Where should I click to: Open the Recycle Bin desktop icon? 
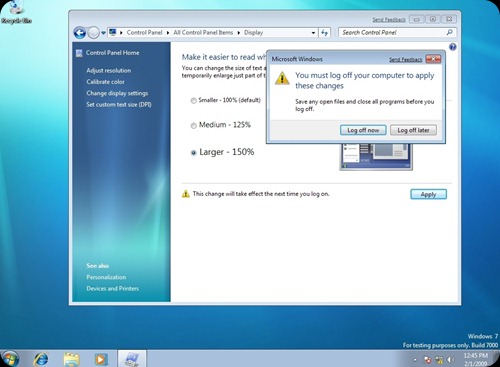pos(16,12)
